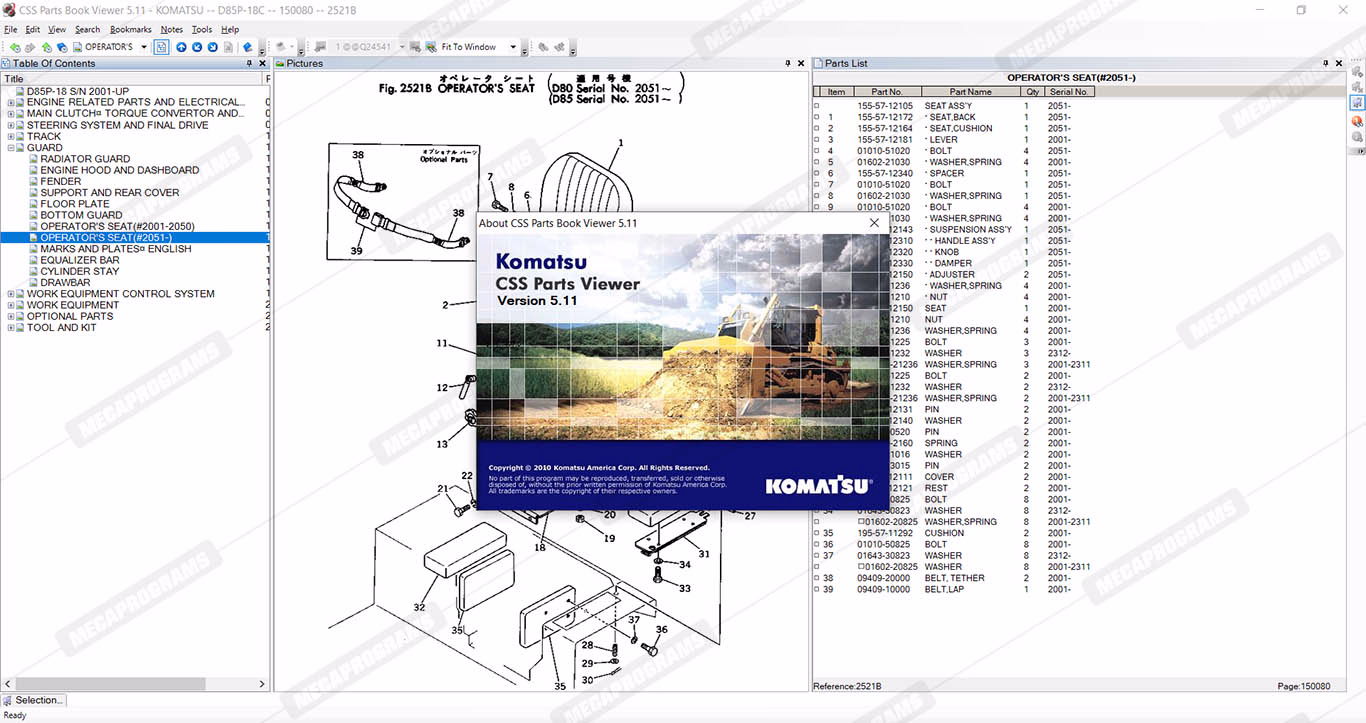
Task: Click the blue up-arrow navigation icon
Action: coord(181,47)
